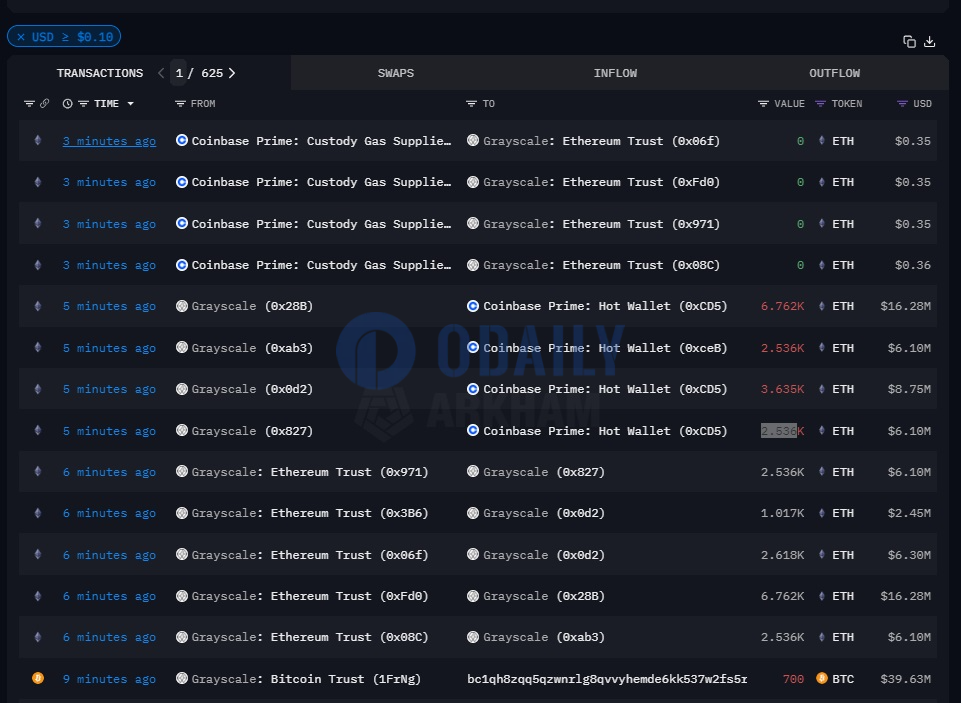This screenshot has width=961, height=703.
Task: Click the $39.63M USD amount
Action: (905, 678)
